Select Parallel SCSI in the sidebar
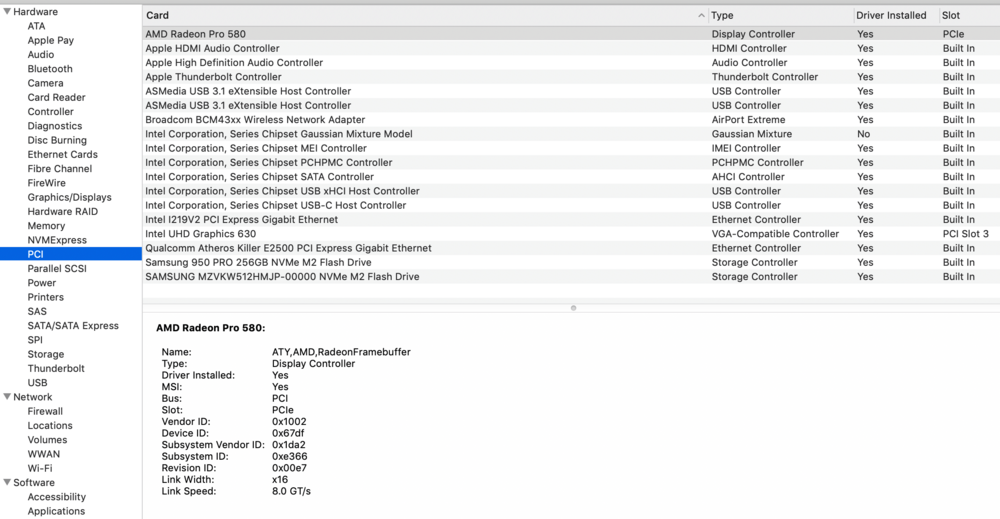The width and height of the screenshot is (1000, 519). click(x=57, y=268)
